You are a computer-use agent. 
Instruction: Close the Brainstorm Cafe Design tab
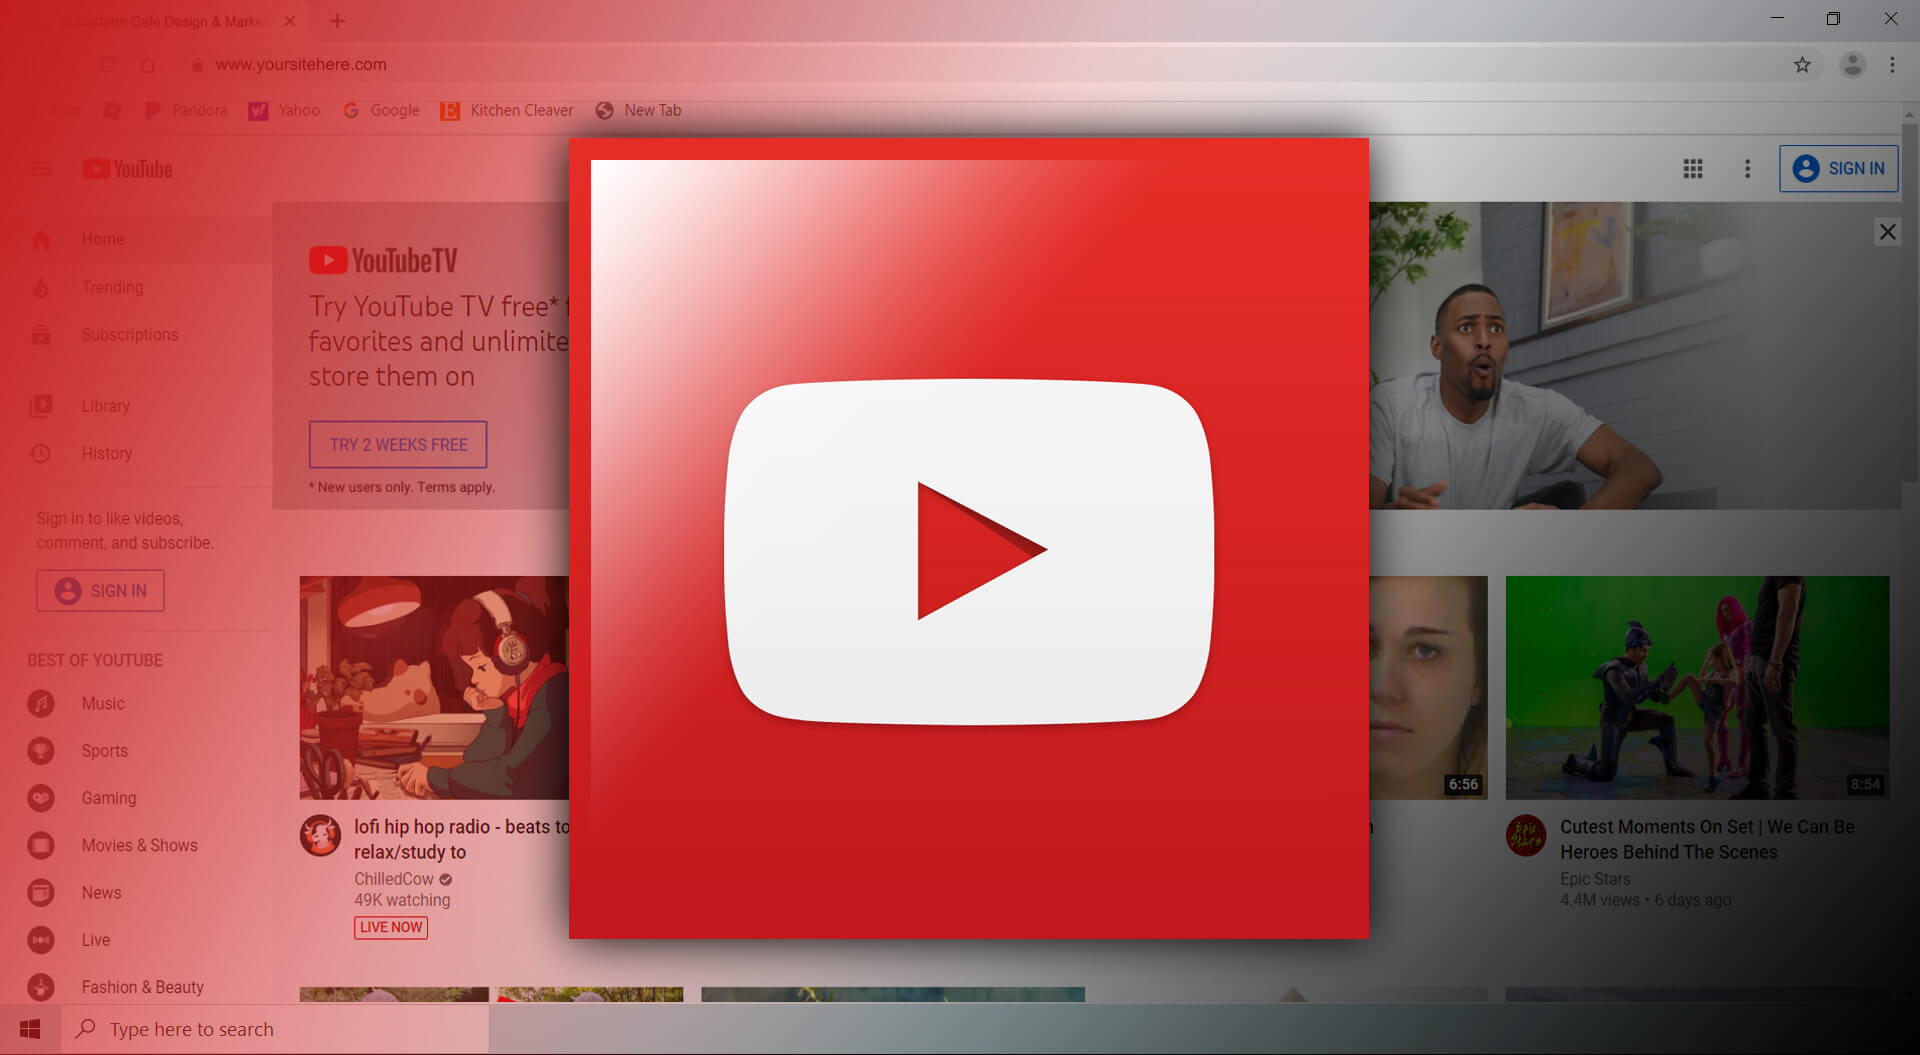pos(289,21)
